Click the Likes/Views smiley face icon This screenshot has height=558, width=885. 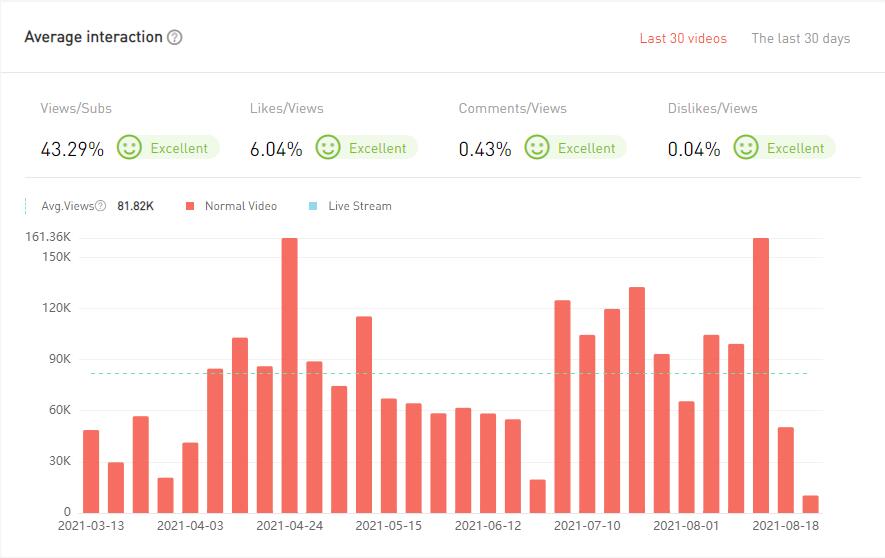tap(328, 148)
